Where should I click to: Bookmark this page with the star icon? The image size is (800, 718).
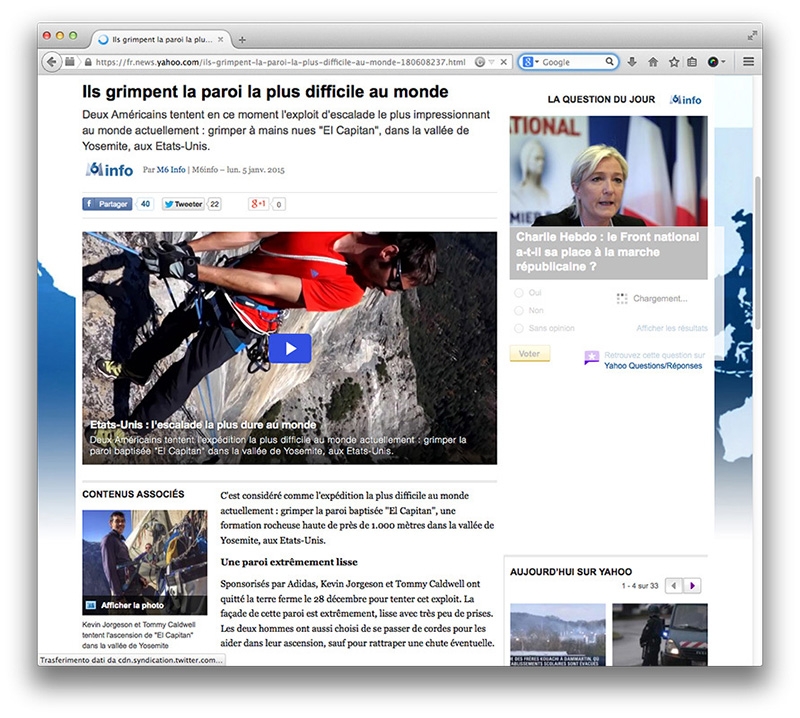(674, 62)
